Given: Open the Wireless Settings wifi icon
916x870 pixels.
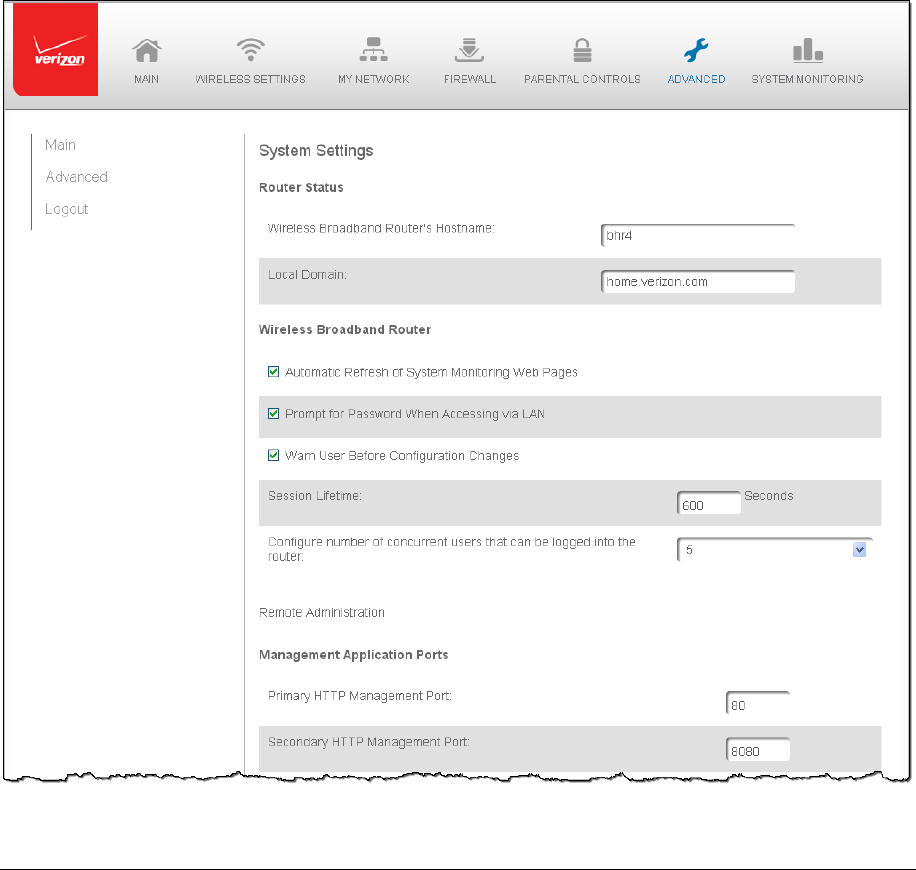Looking at the screenshot, I should (251, 50).
